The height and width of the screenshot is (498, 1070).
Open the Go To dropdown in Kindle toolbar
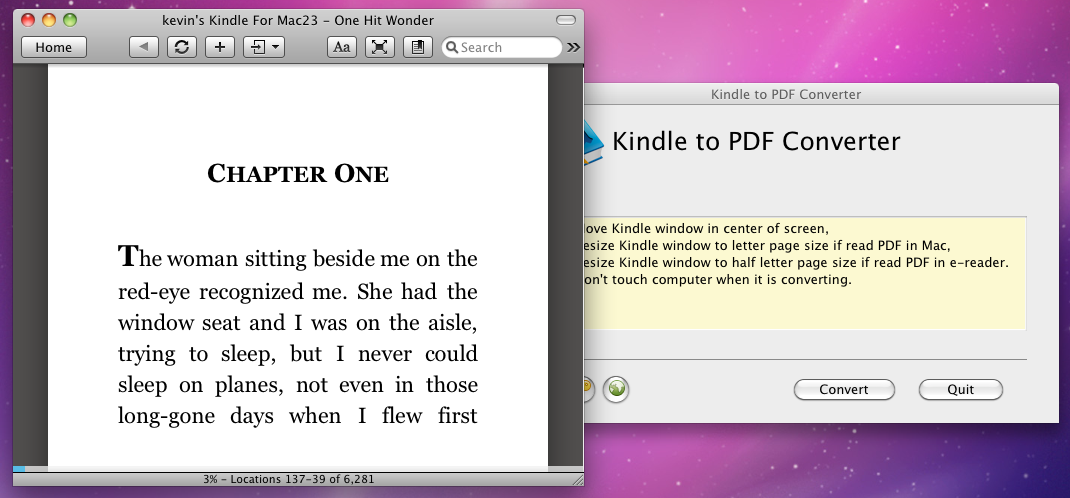(x=264, y=47)
